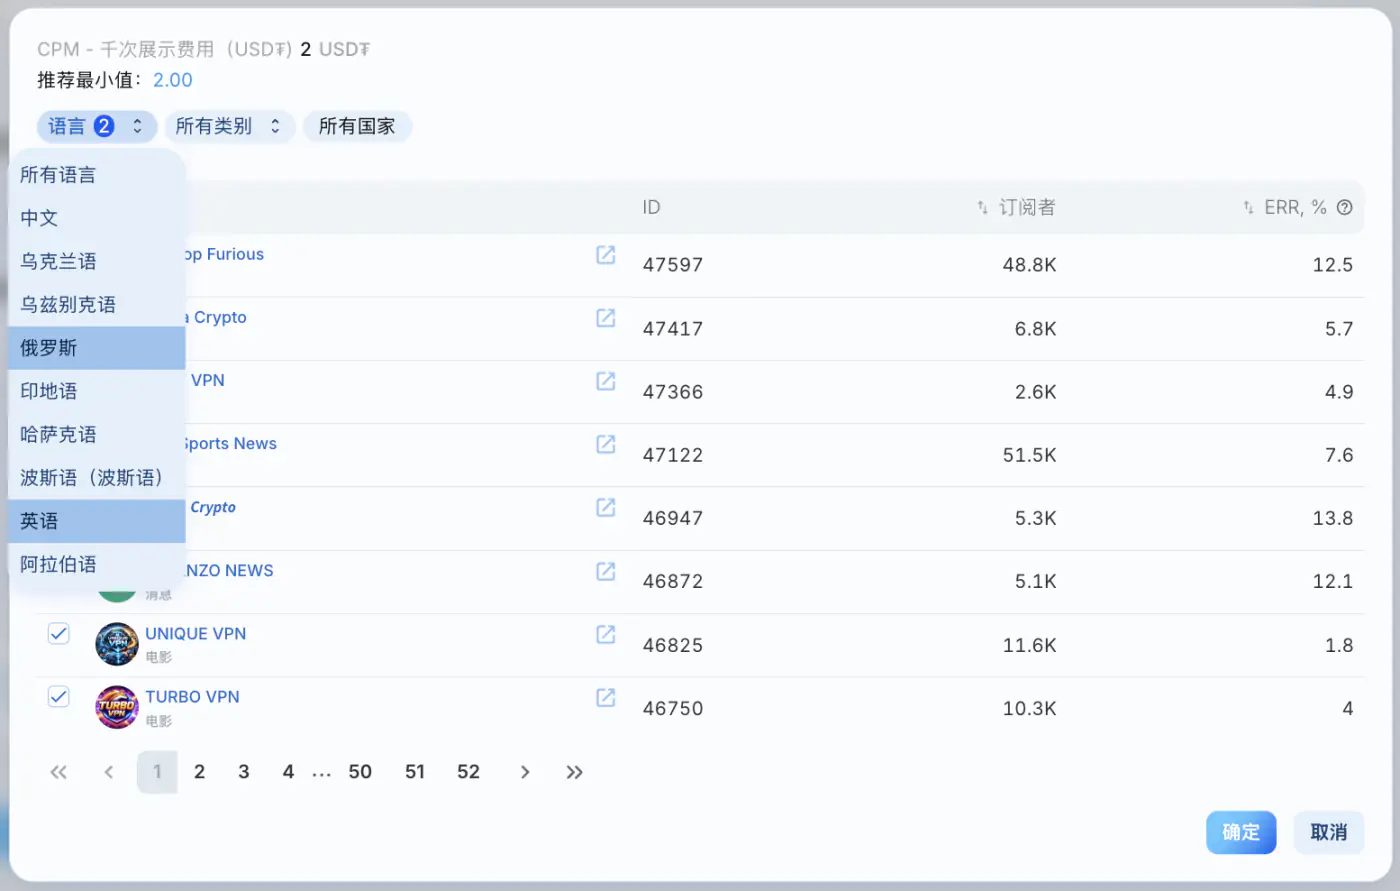Select 阿拉伯语 language option

97,564
